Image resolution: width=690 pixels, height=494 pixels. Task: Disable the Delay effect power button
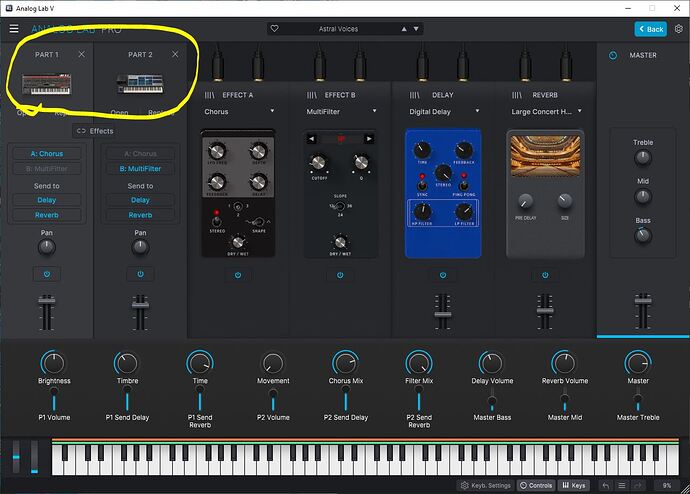coord(443,275)
